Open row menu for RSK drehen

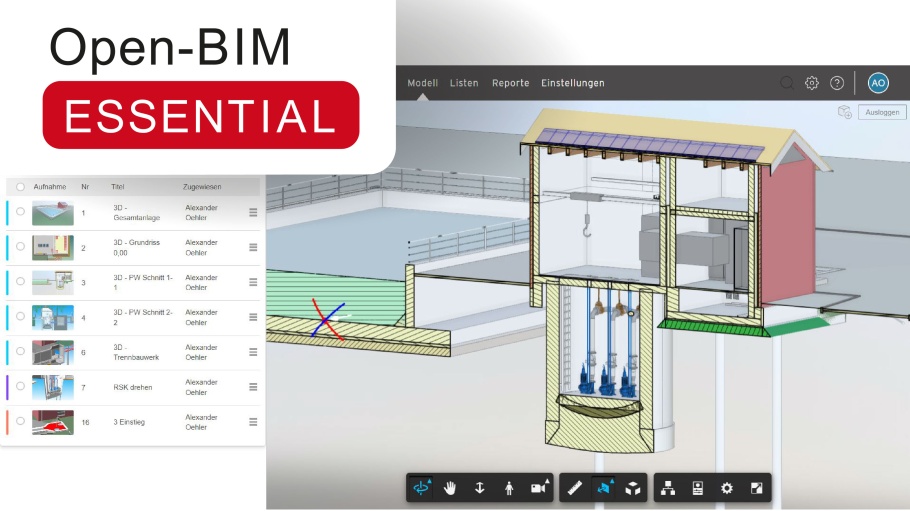(x=253, y=387)
